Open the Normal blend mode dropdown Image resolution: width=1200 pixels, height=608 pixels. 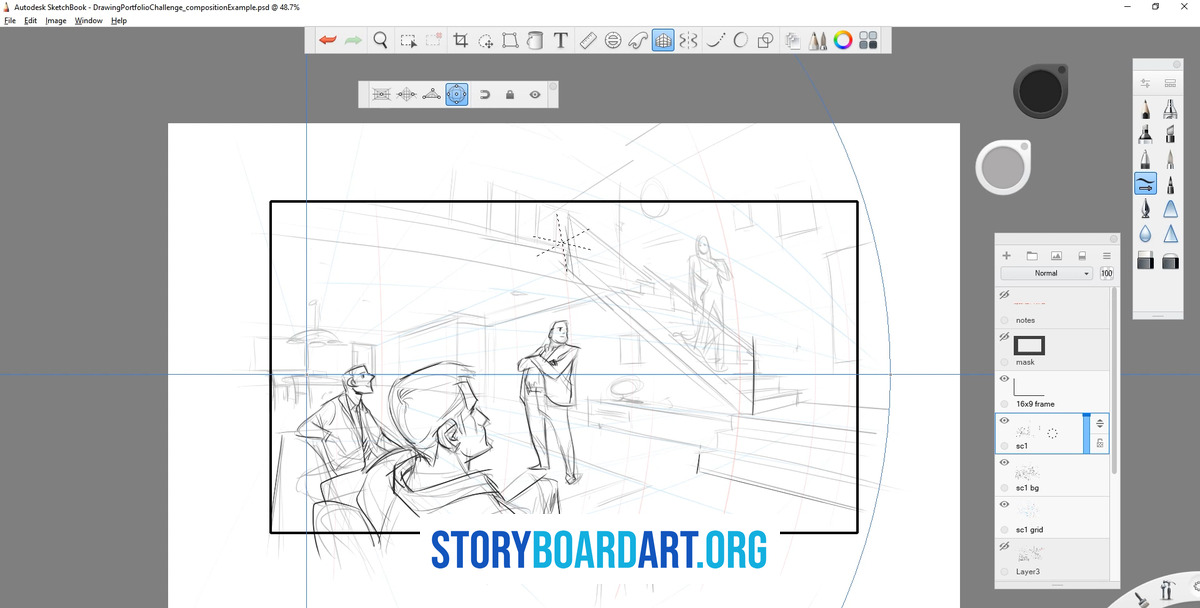pos(1047,273)
